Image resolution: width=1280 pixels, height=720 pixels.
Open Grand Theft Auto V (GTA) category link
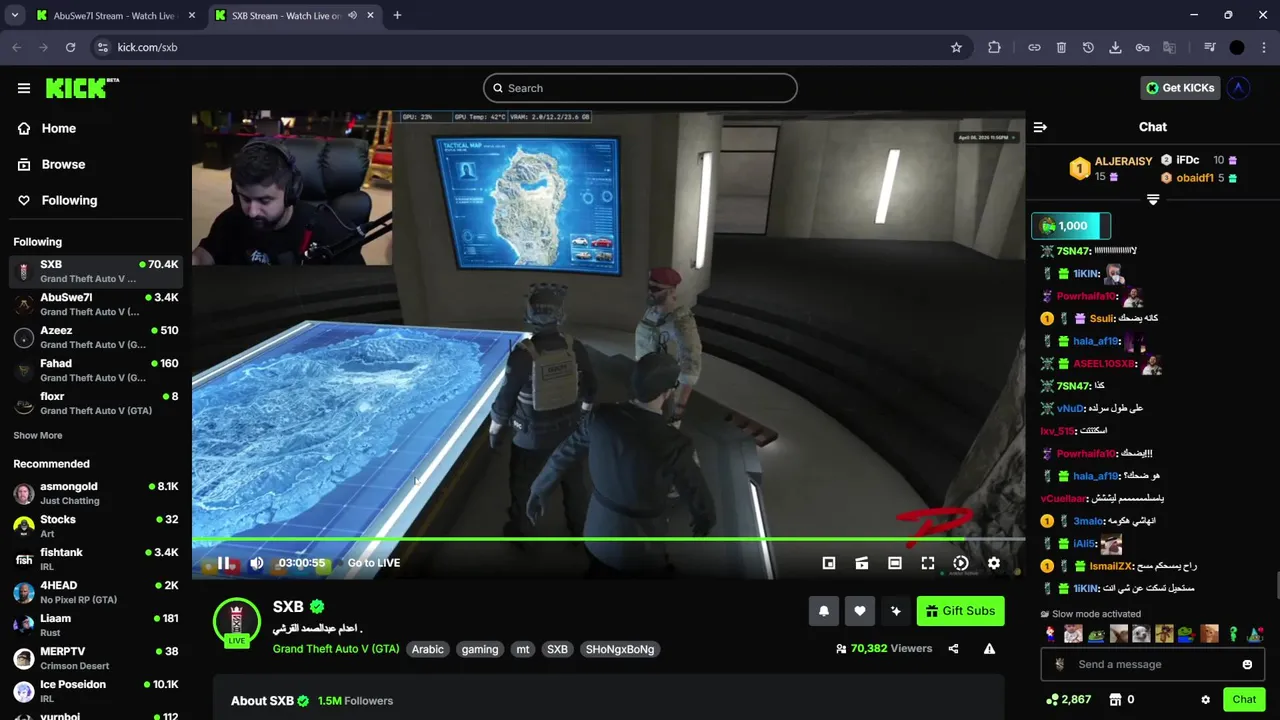336,649
